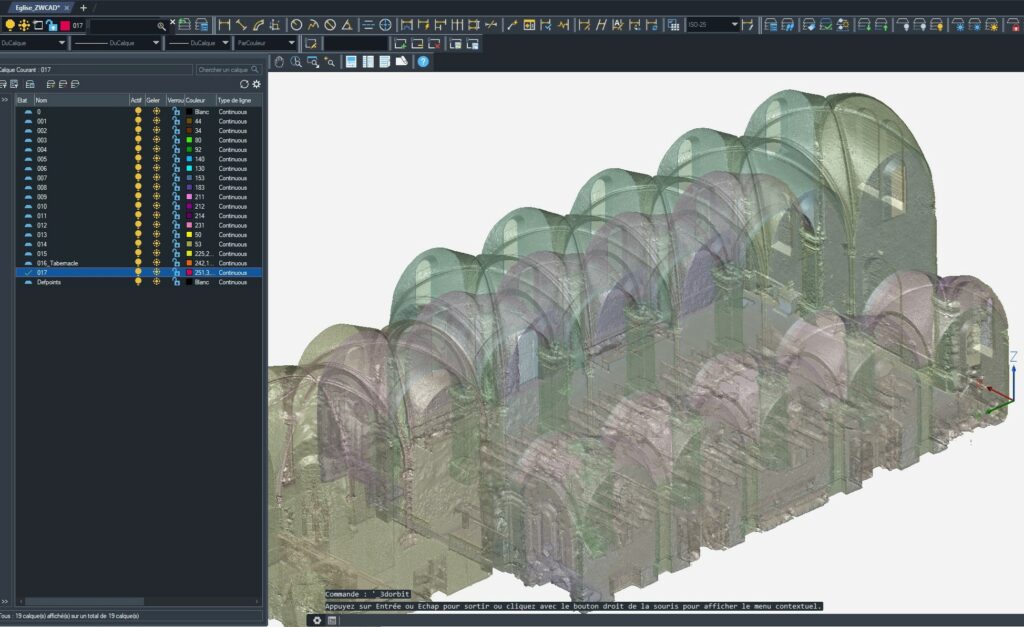This screenshot has height=627, width=1024.
Task: Click Continuous linetype of layer 012
Action: [232, 225]
